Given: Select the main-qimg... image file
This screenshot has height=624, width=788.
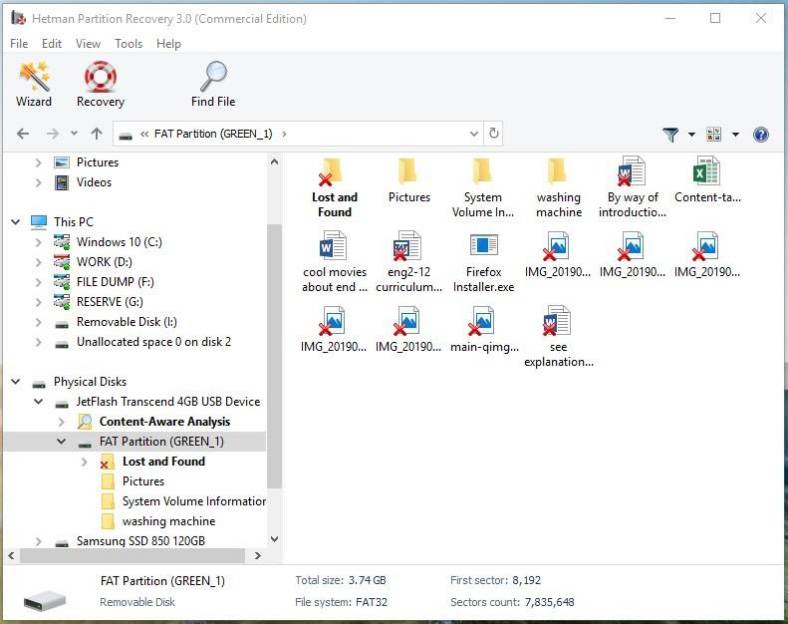Looking at the screenshot, I should coord(484,329).
